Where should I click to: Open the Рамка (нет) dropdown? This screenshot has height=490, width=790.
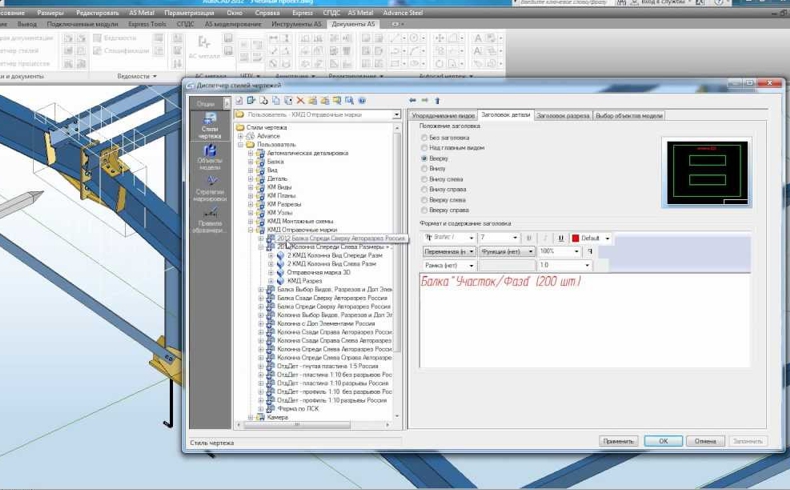[x=448, y=266]
